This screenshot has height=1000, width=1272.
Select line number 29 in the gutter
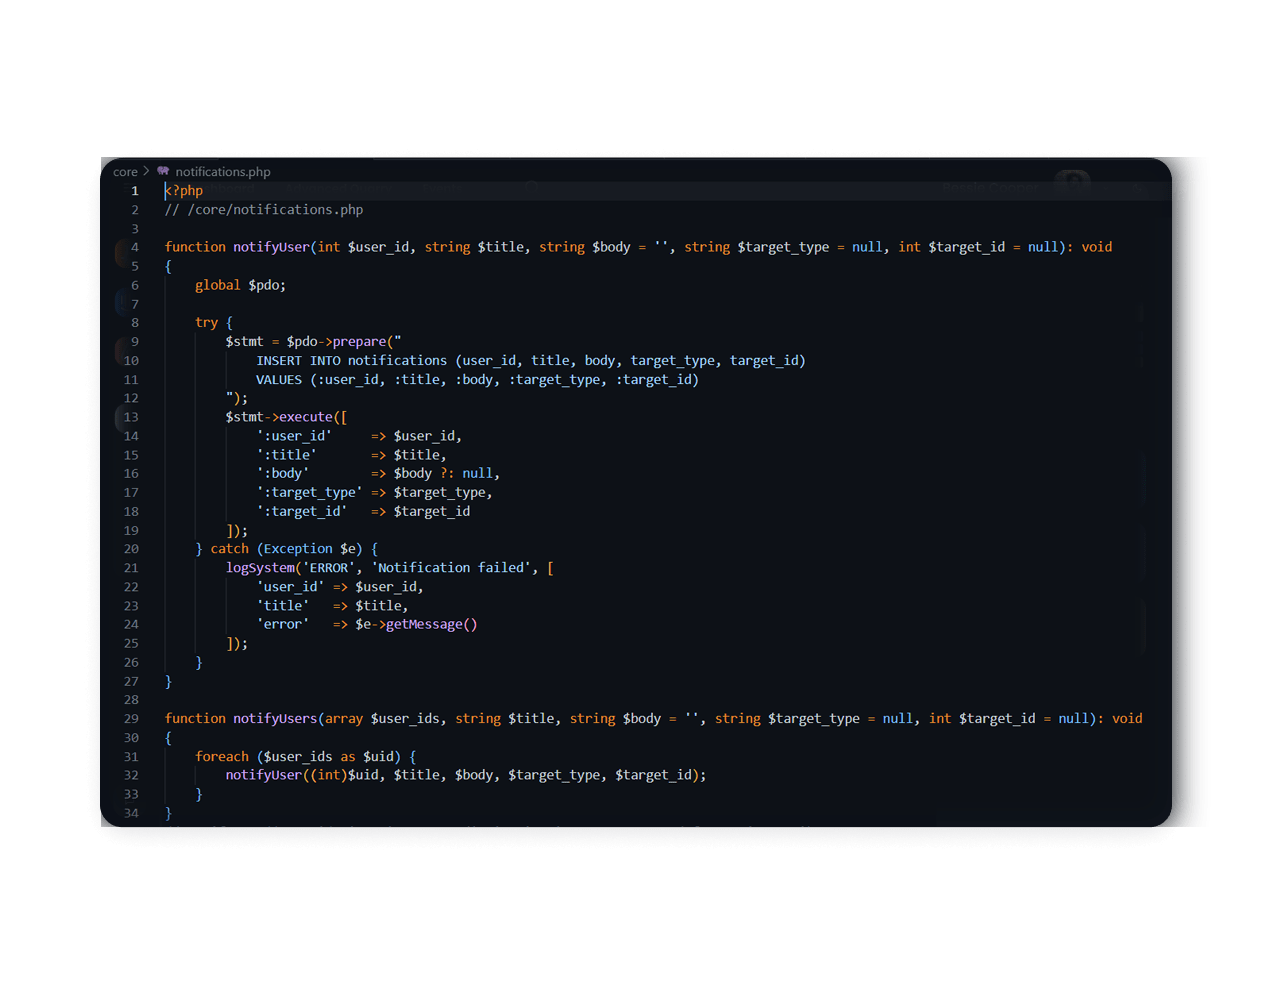click(131, 719)
